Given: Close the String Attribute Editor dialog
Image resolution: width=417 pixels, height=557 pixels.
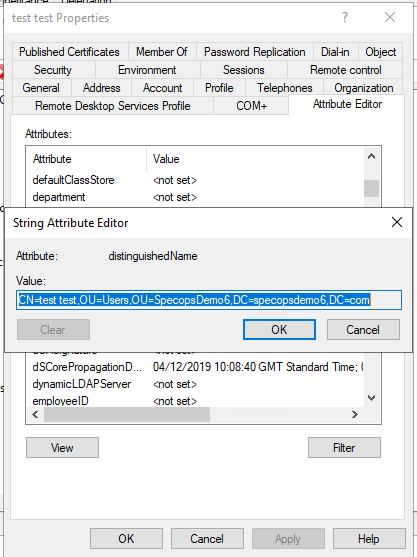Looking at the screenshot, I should [396, 222].
